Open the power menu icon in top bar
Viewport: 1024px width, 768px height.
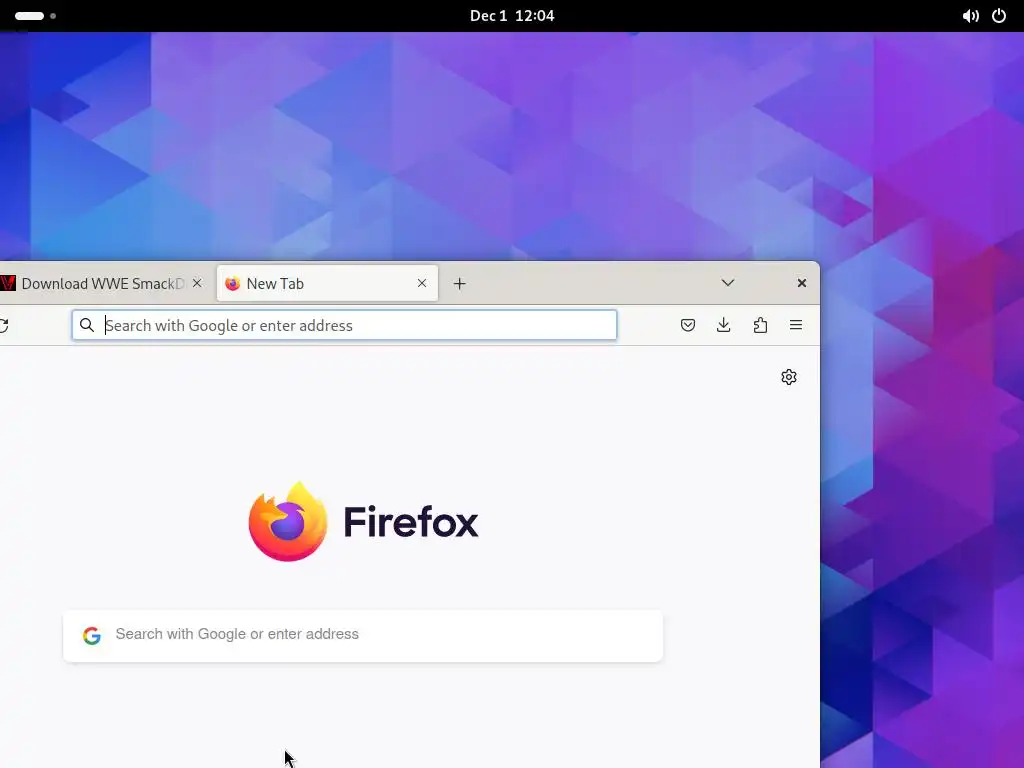(999, 16)
